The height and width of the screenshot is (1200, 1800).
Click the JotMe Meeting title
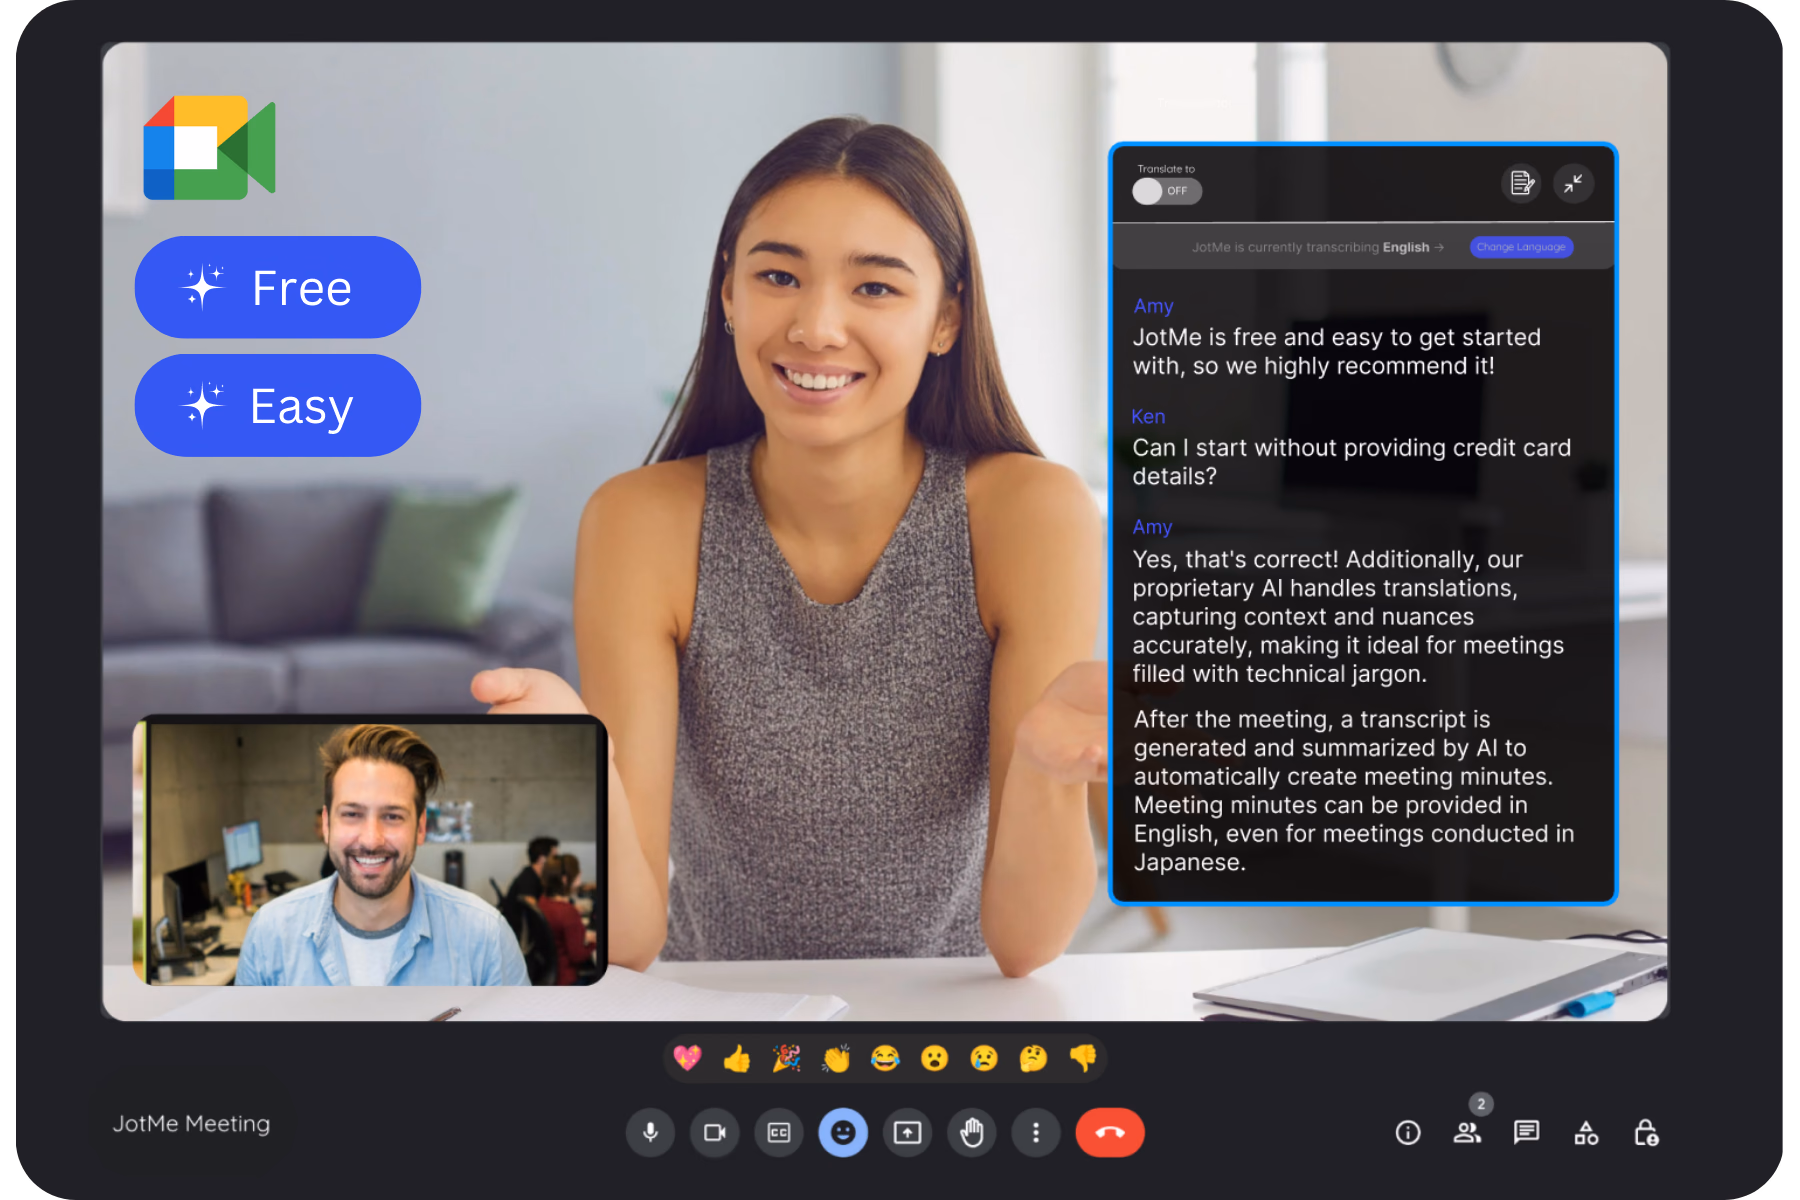pyautogui.click(x=191, y=1124)
